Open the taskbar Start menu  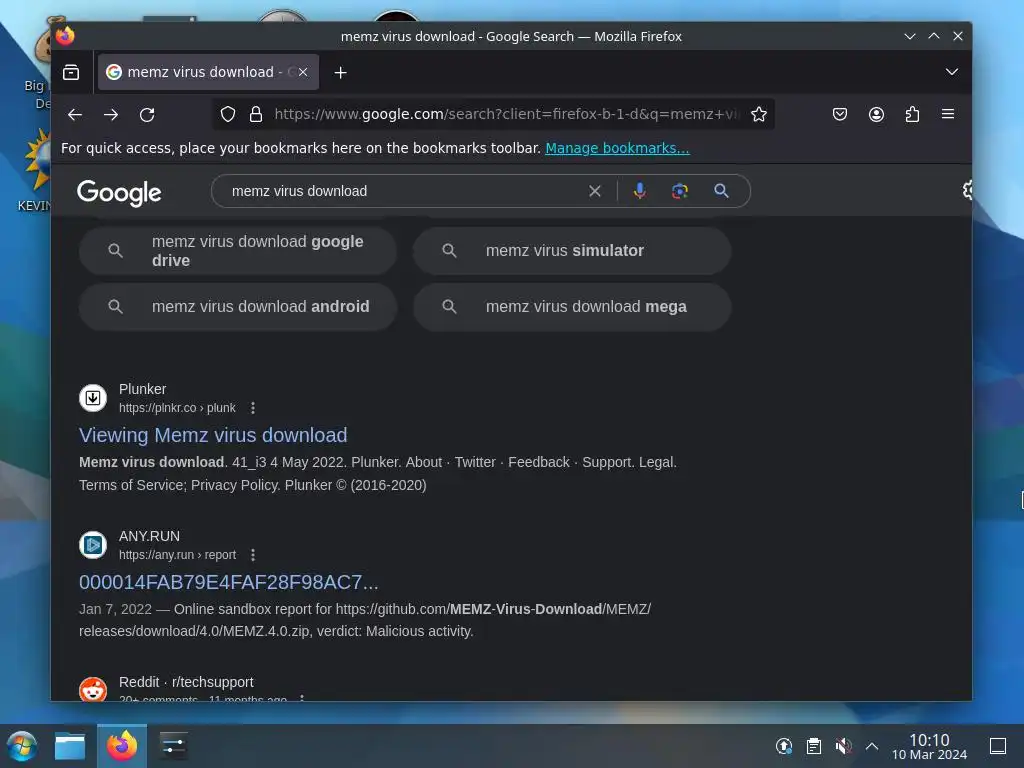pyautogui.click(x=22, y=746)
